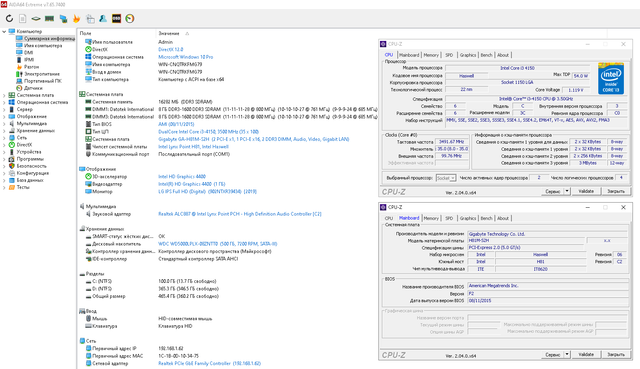Click База данных in the tree

click(x=30, y=180)
